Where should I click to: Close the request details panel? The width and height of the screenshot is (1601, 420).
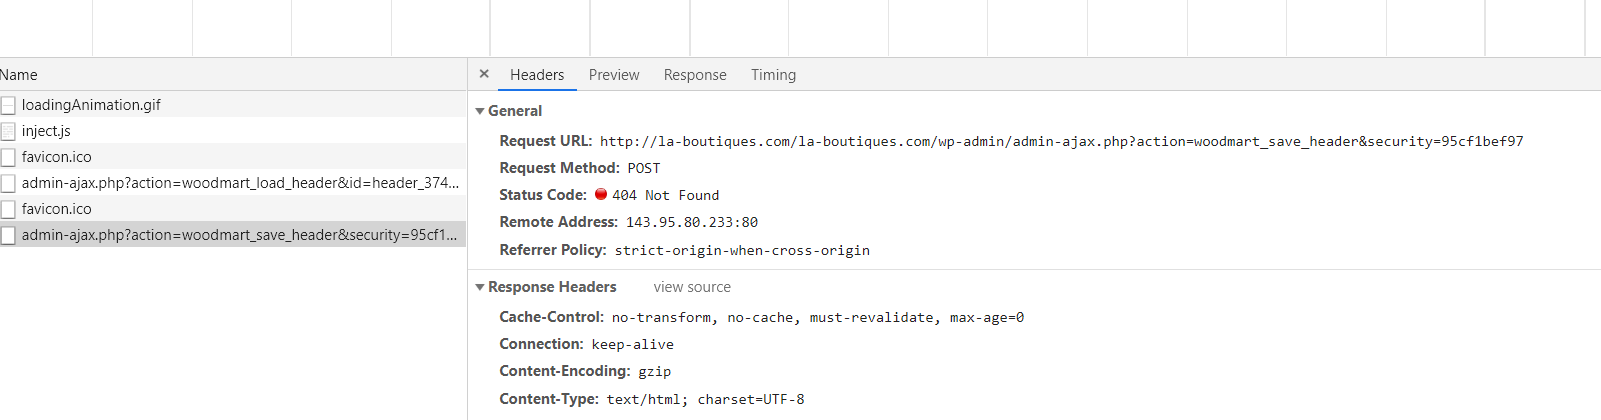484,74
